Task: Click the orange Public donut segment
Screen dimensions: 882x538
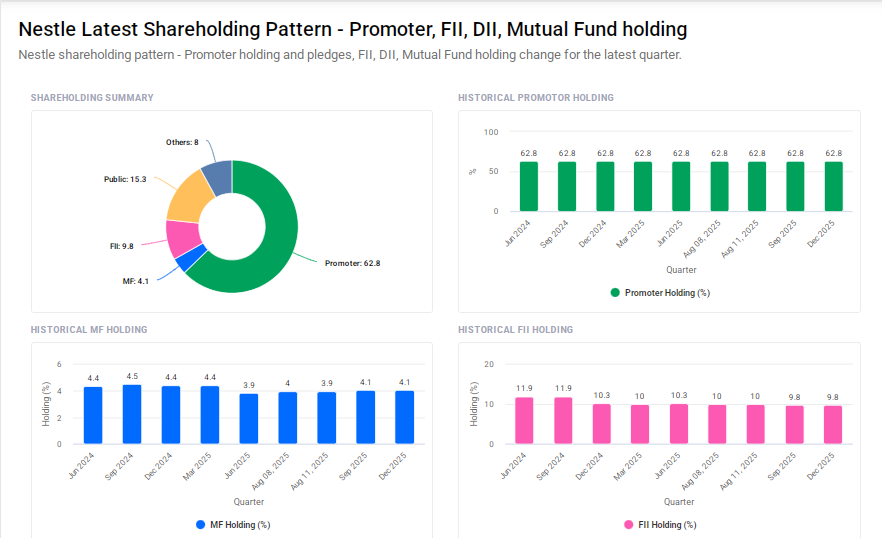Action: pos(187,199)
